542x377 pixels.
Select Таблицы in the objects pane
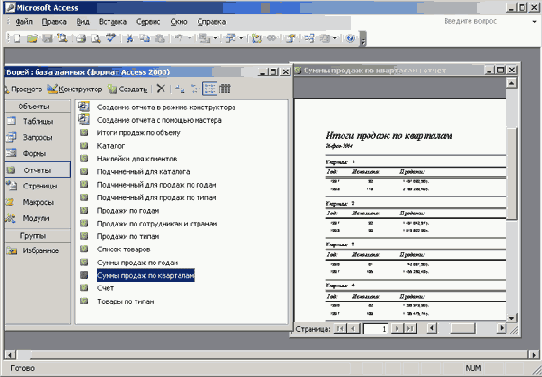click(x=38, y=121)
